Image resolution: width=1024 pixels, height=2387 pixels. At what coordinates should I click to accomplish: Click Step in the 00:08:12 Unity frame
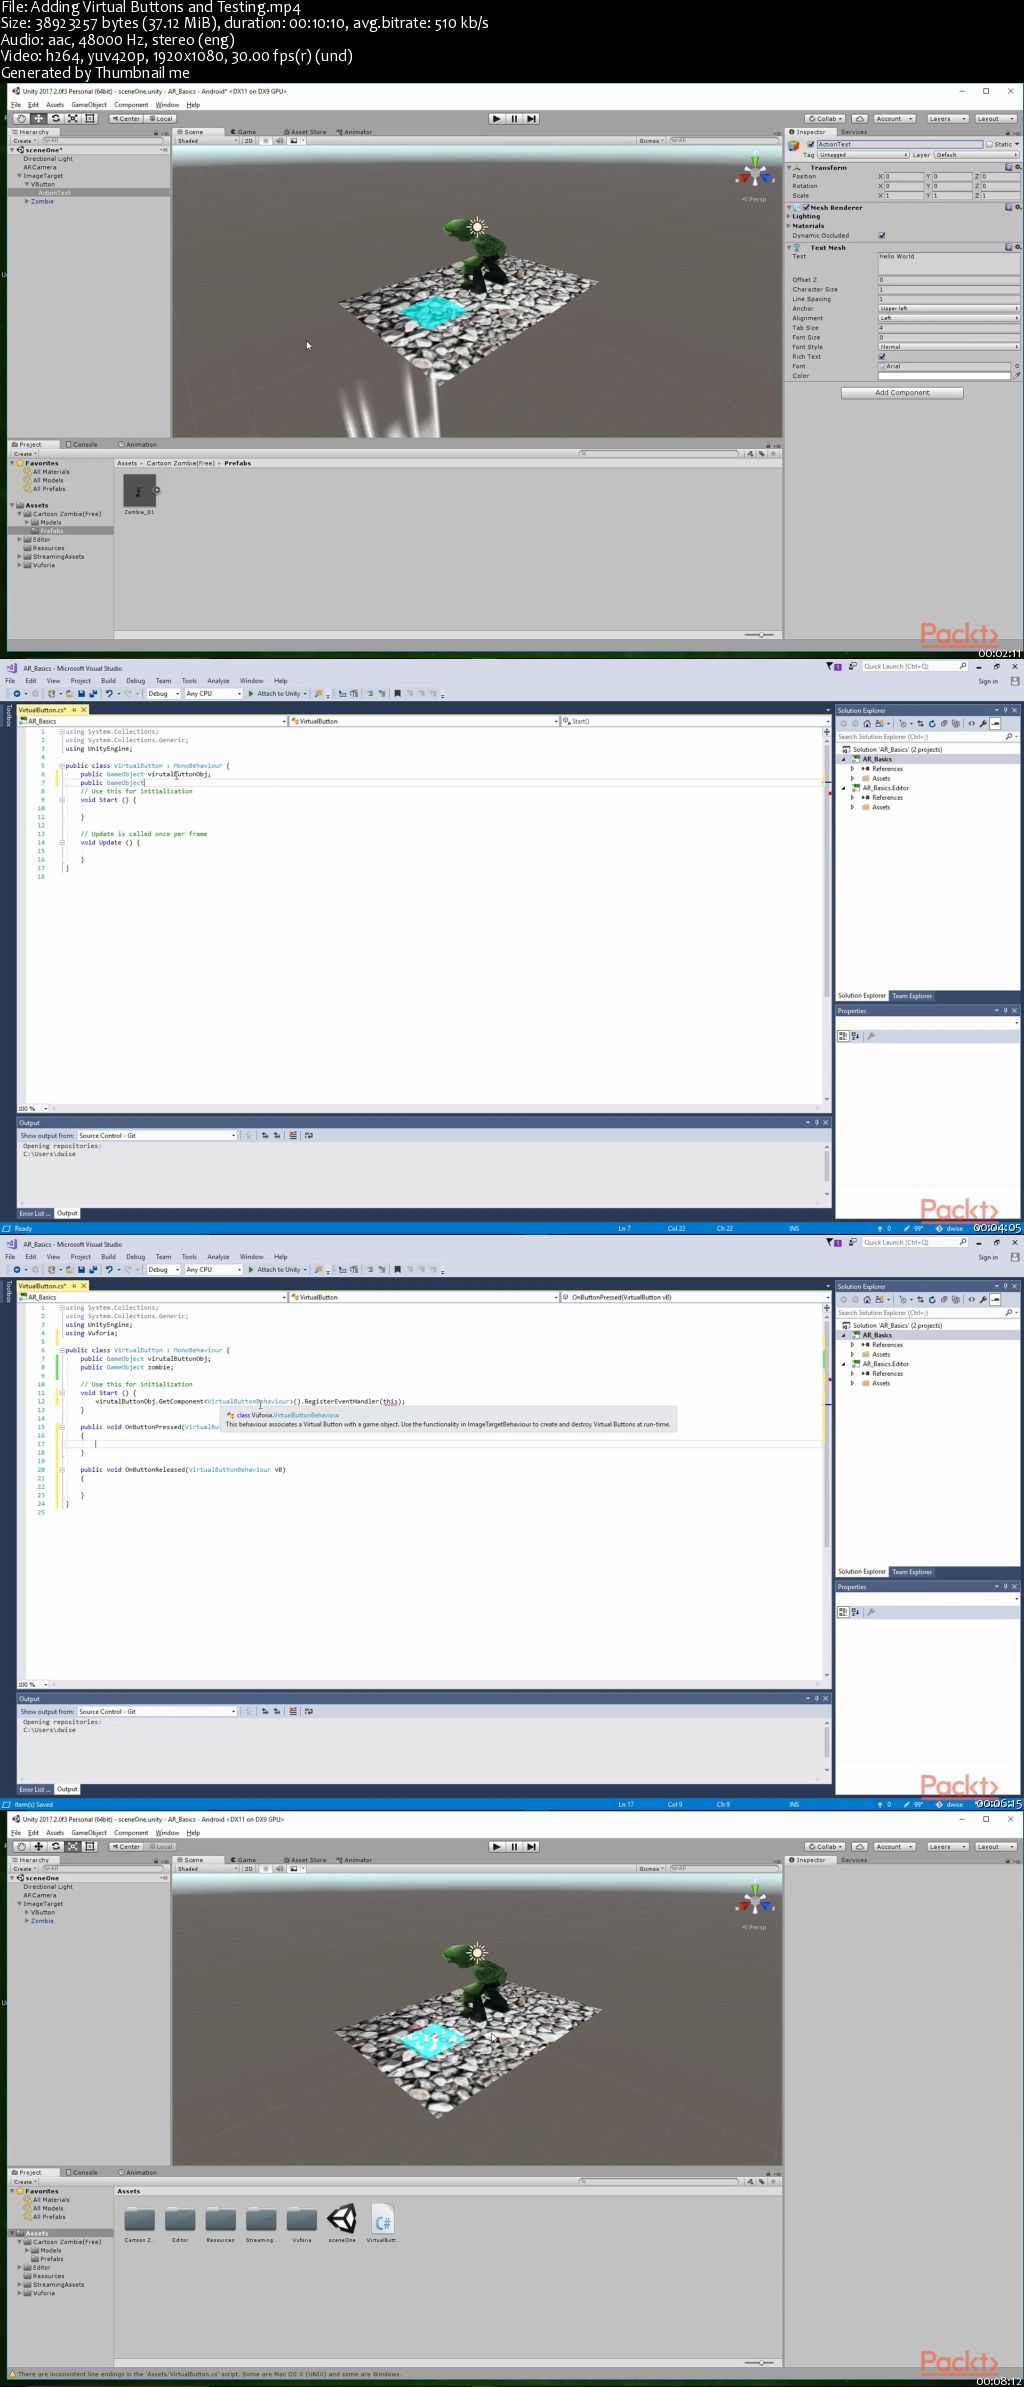point(531,1846)
